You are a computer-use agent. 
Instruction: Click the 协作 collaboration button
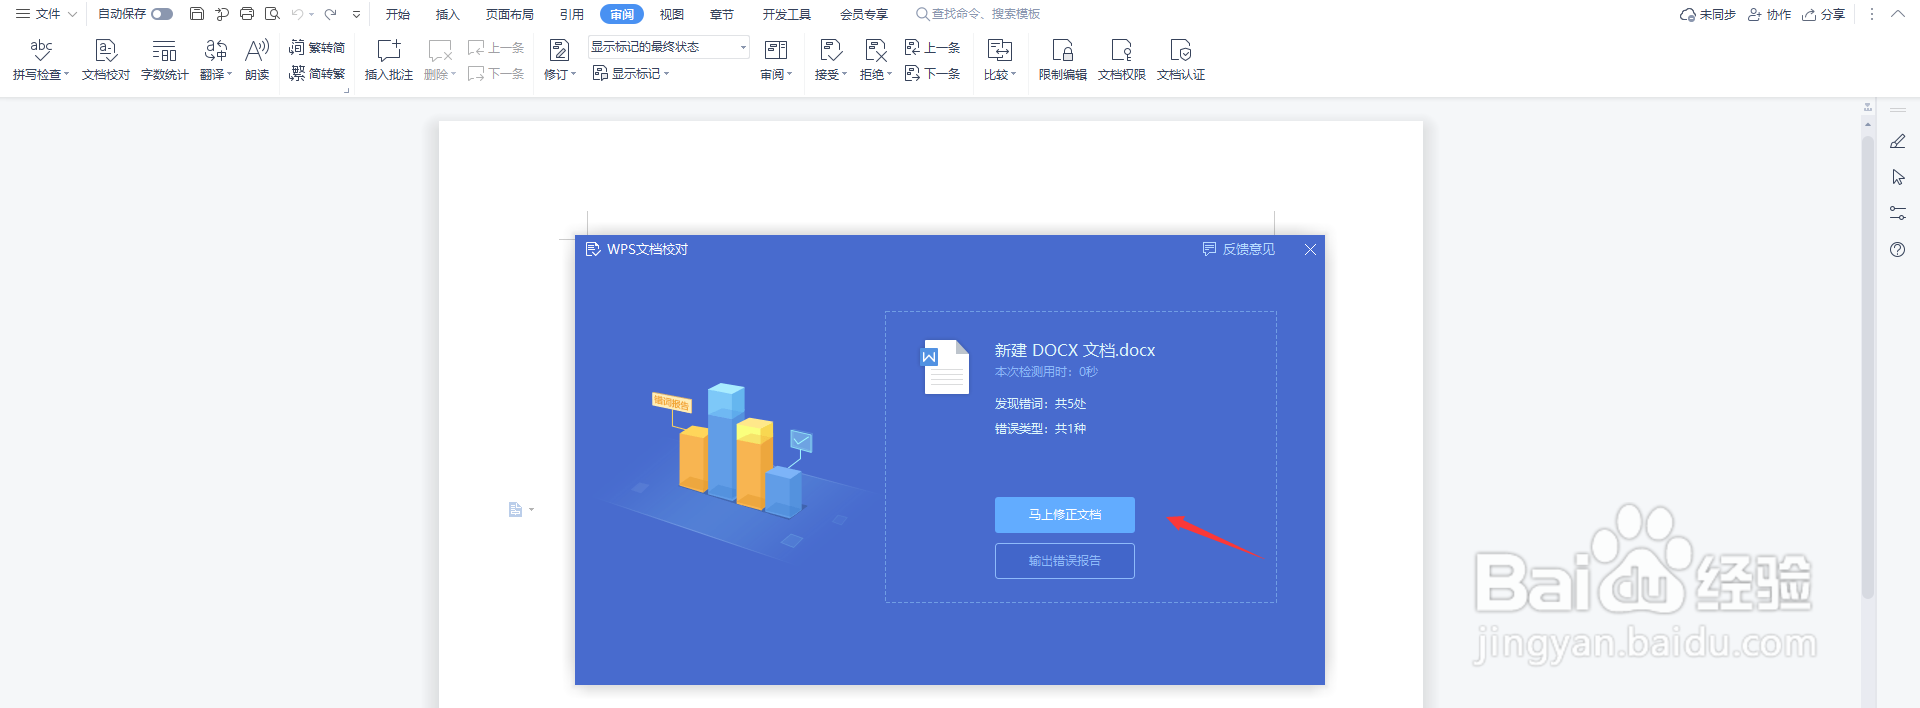[1769, 14]
